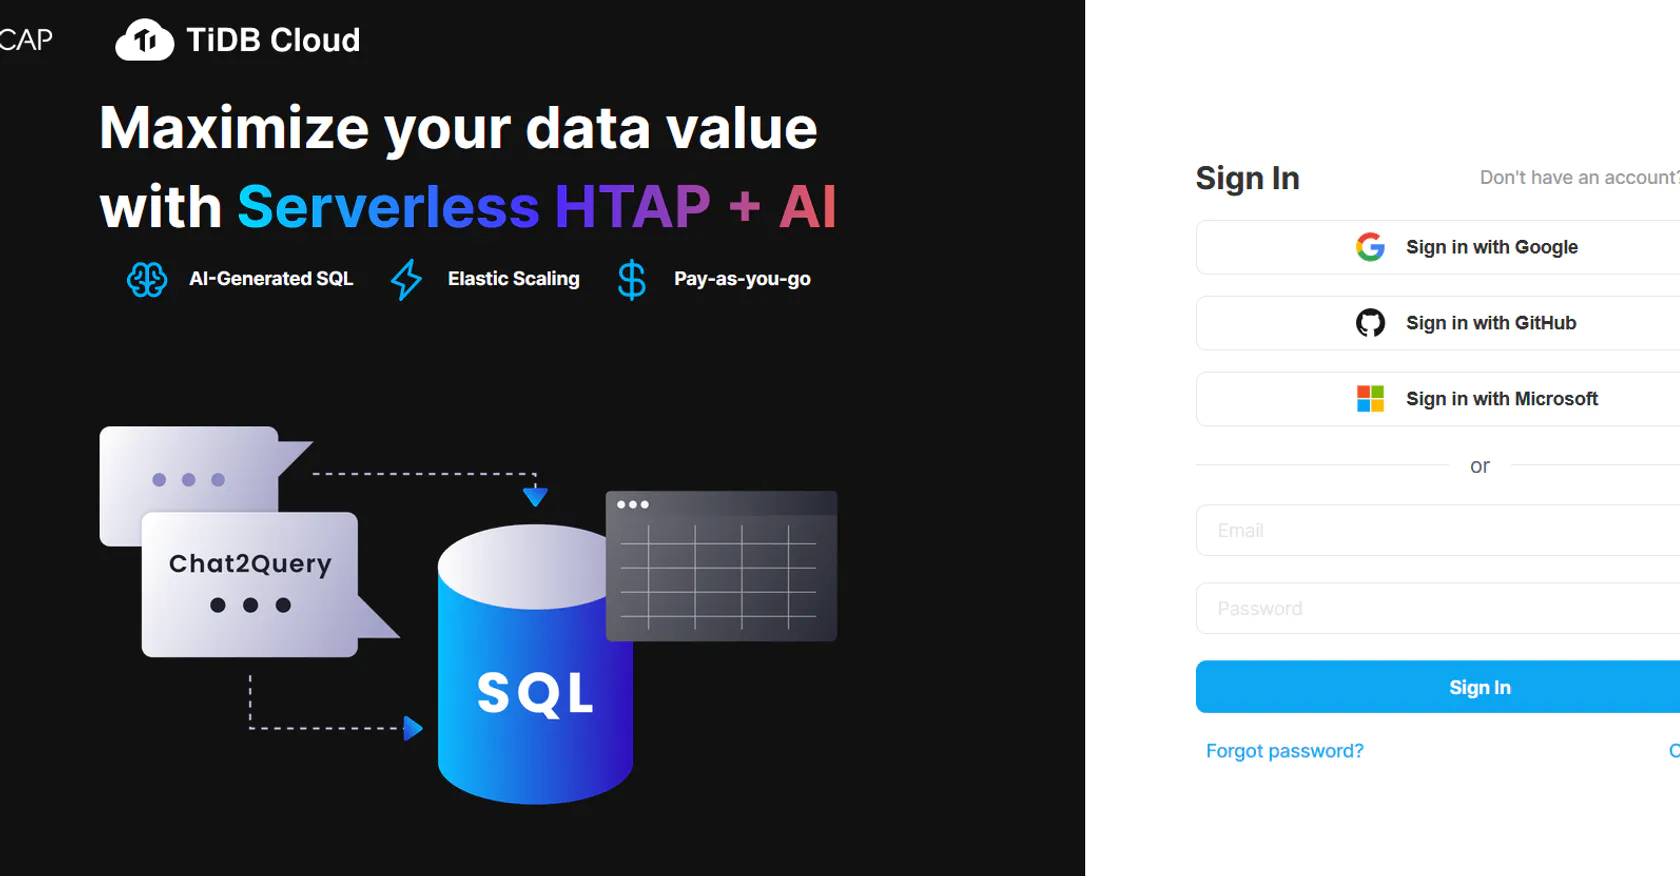Click the GitHub octocat logo icon
1680x876 pixels.
tap(1370, 323)
